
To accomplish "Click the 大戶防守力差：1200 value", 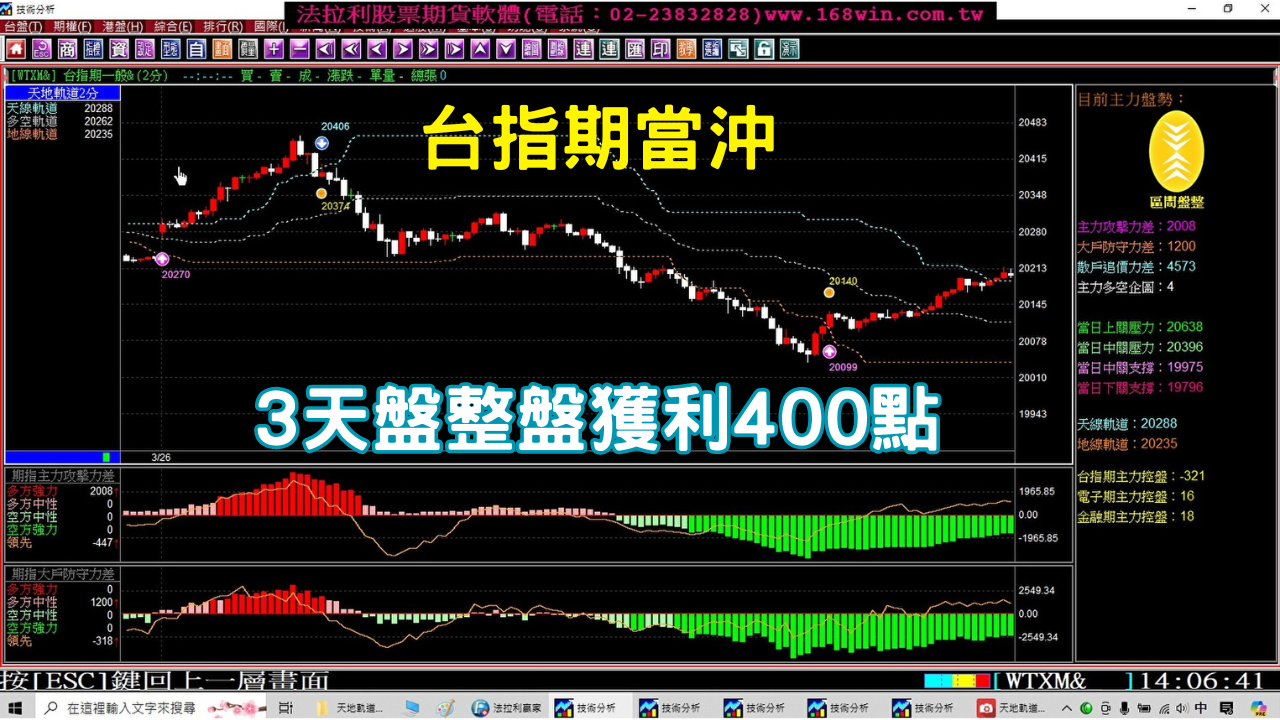I will [1136, 246].
